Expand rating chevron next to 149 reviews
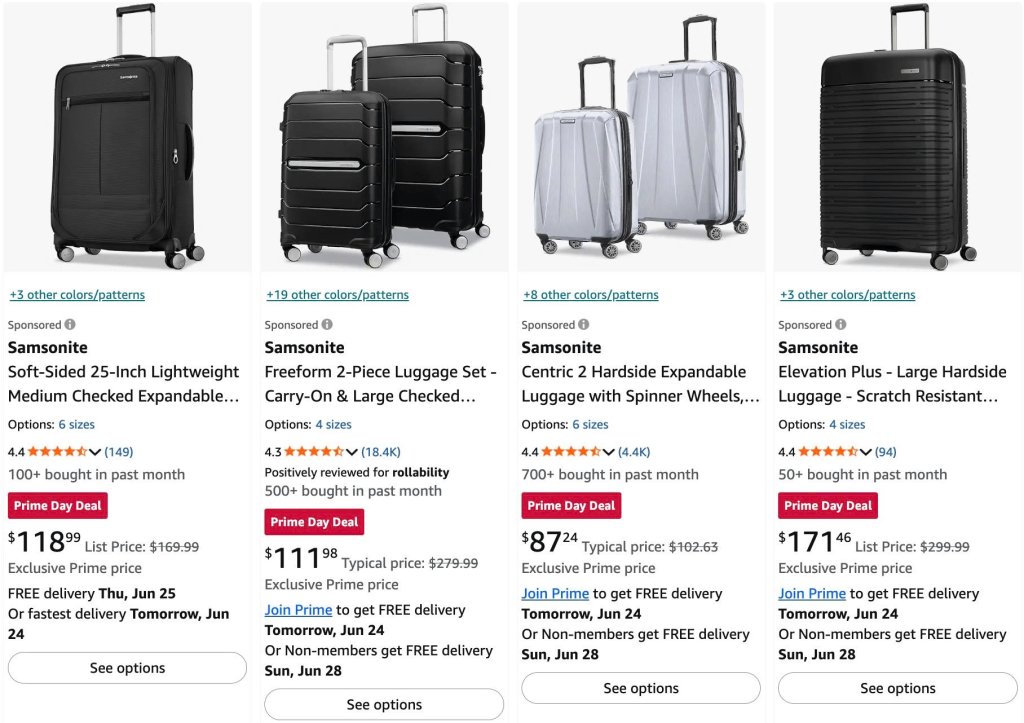This screenshot has height=723, width=1024. click(x=95, y=452)
